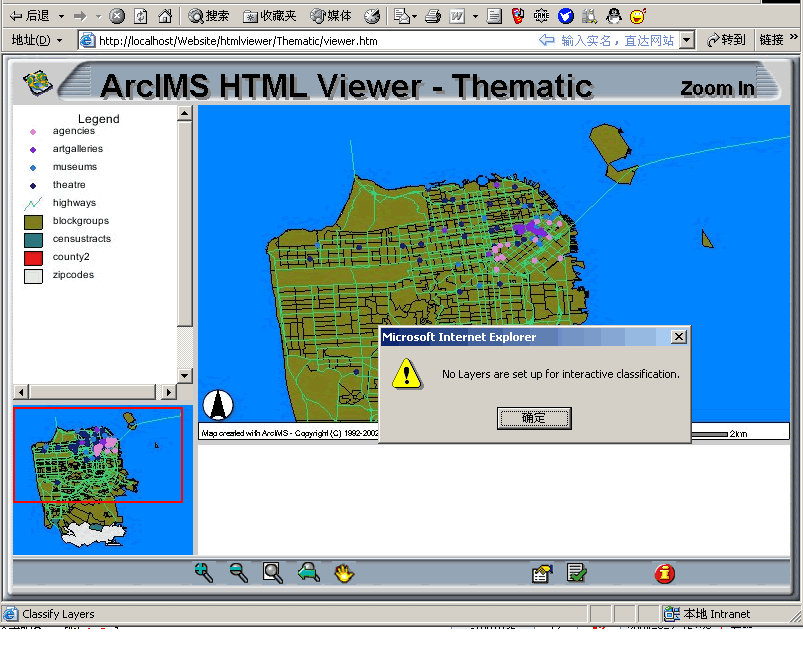The width and height of the screenshot is (803, 670).
Task: Open the Back history dropdown arrow
Action: point(61,16)
